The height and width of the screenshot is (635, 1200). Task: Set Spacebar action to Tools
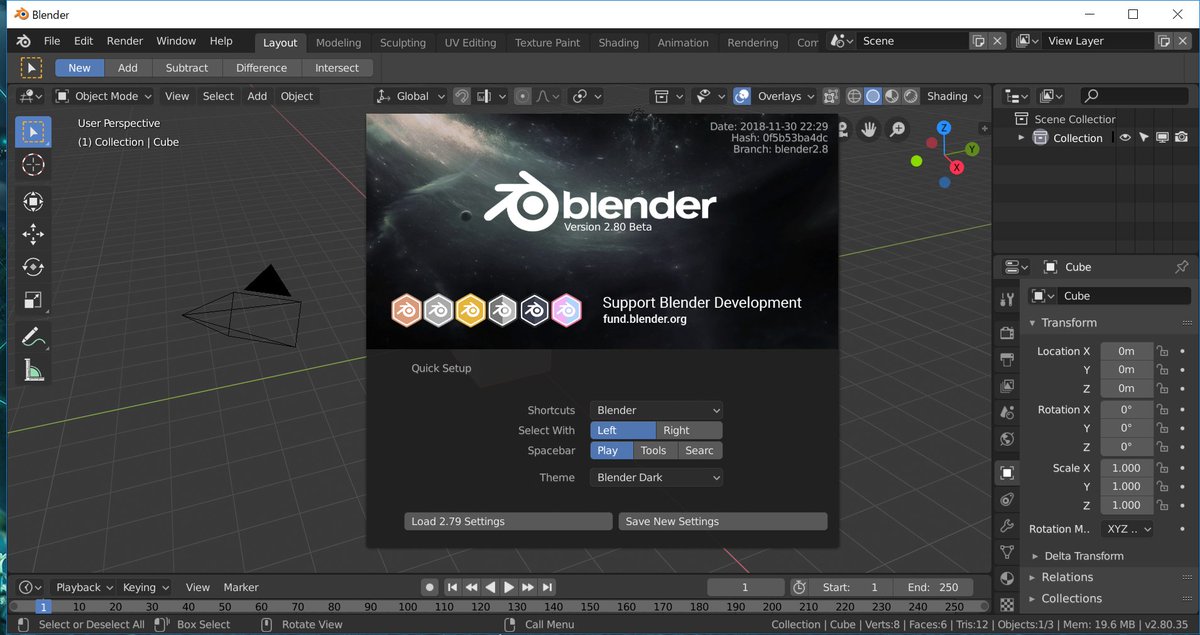(x=655, y=450)
